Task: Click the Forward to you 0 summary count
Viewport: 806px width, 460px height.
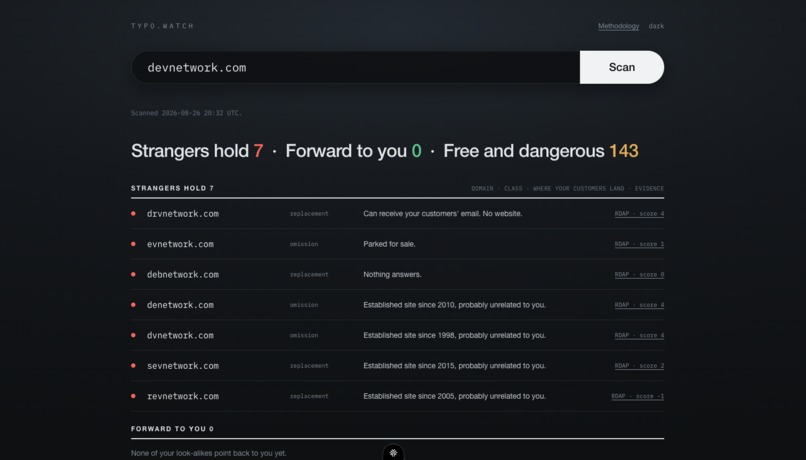Action: pos(353,151)
